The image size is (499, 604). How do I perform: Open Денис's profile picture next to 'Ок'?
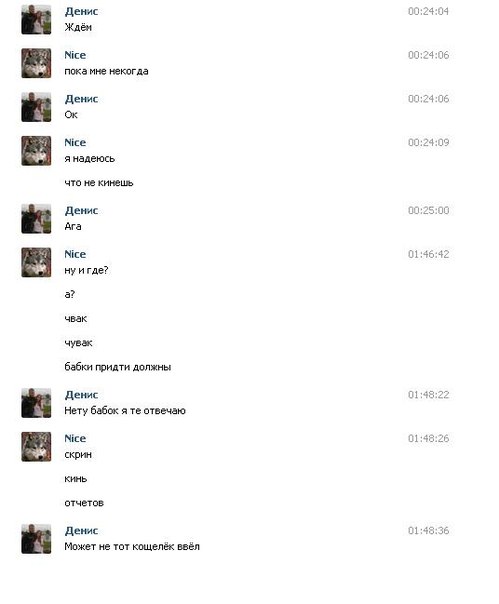(x=36, y=107)
